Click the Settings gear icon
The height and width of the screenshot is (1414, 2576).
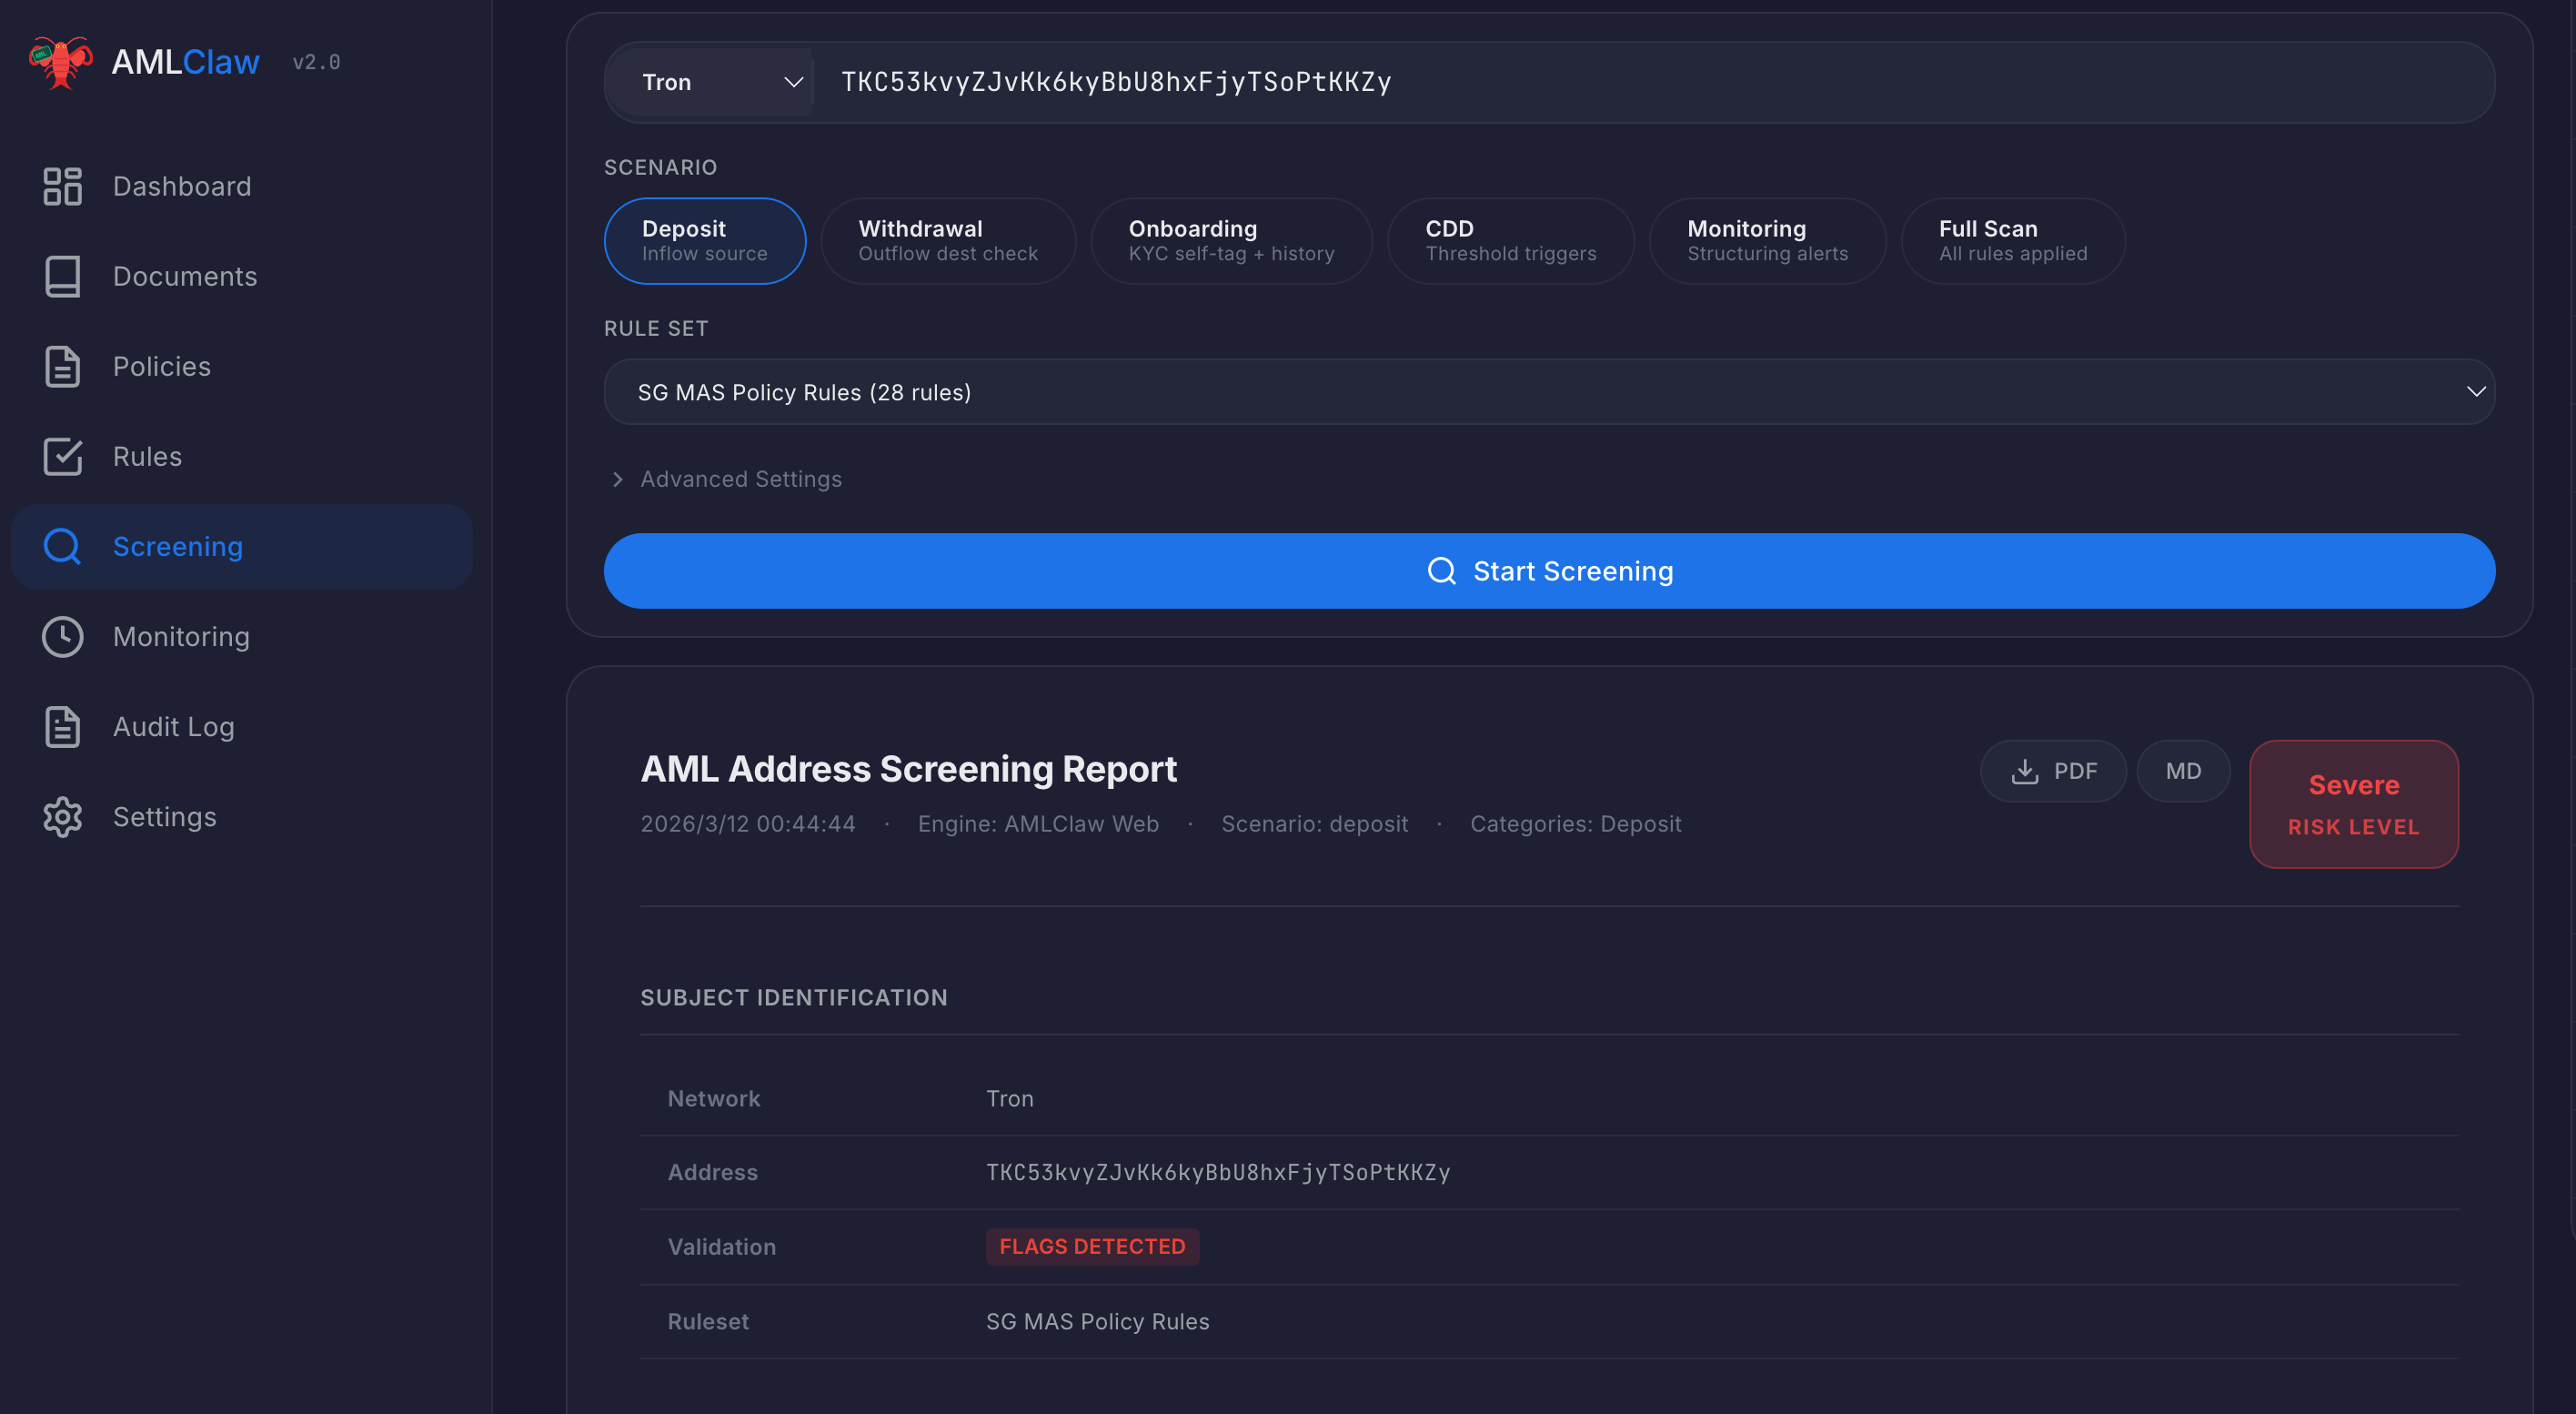point(62,817)
